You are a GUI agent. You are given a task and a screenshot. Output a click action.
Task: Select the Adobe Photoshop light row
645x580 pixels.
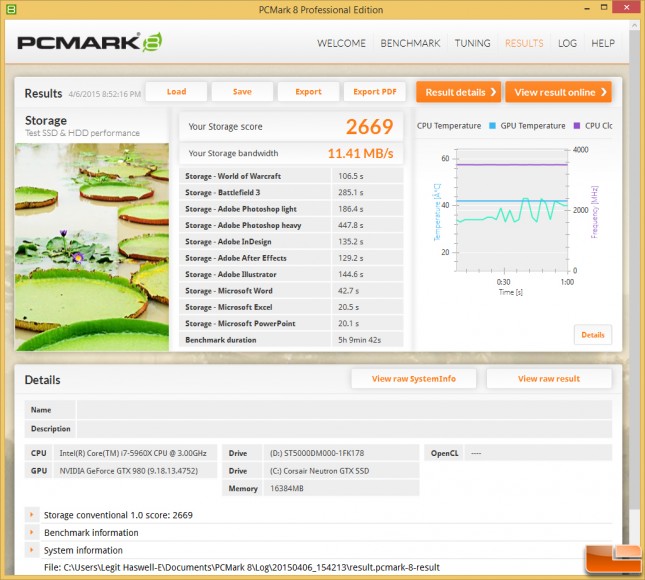(291, 209)
